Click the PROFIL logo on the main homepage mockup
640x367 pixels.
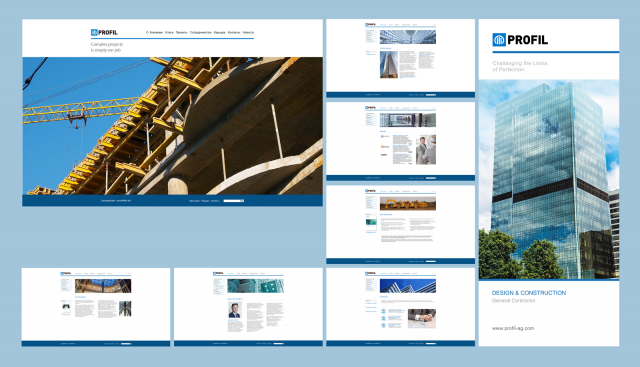pos(104,32)
